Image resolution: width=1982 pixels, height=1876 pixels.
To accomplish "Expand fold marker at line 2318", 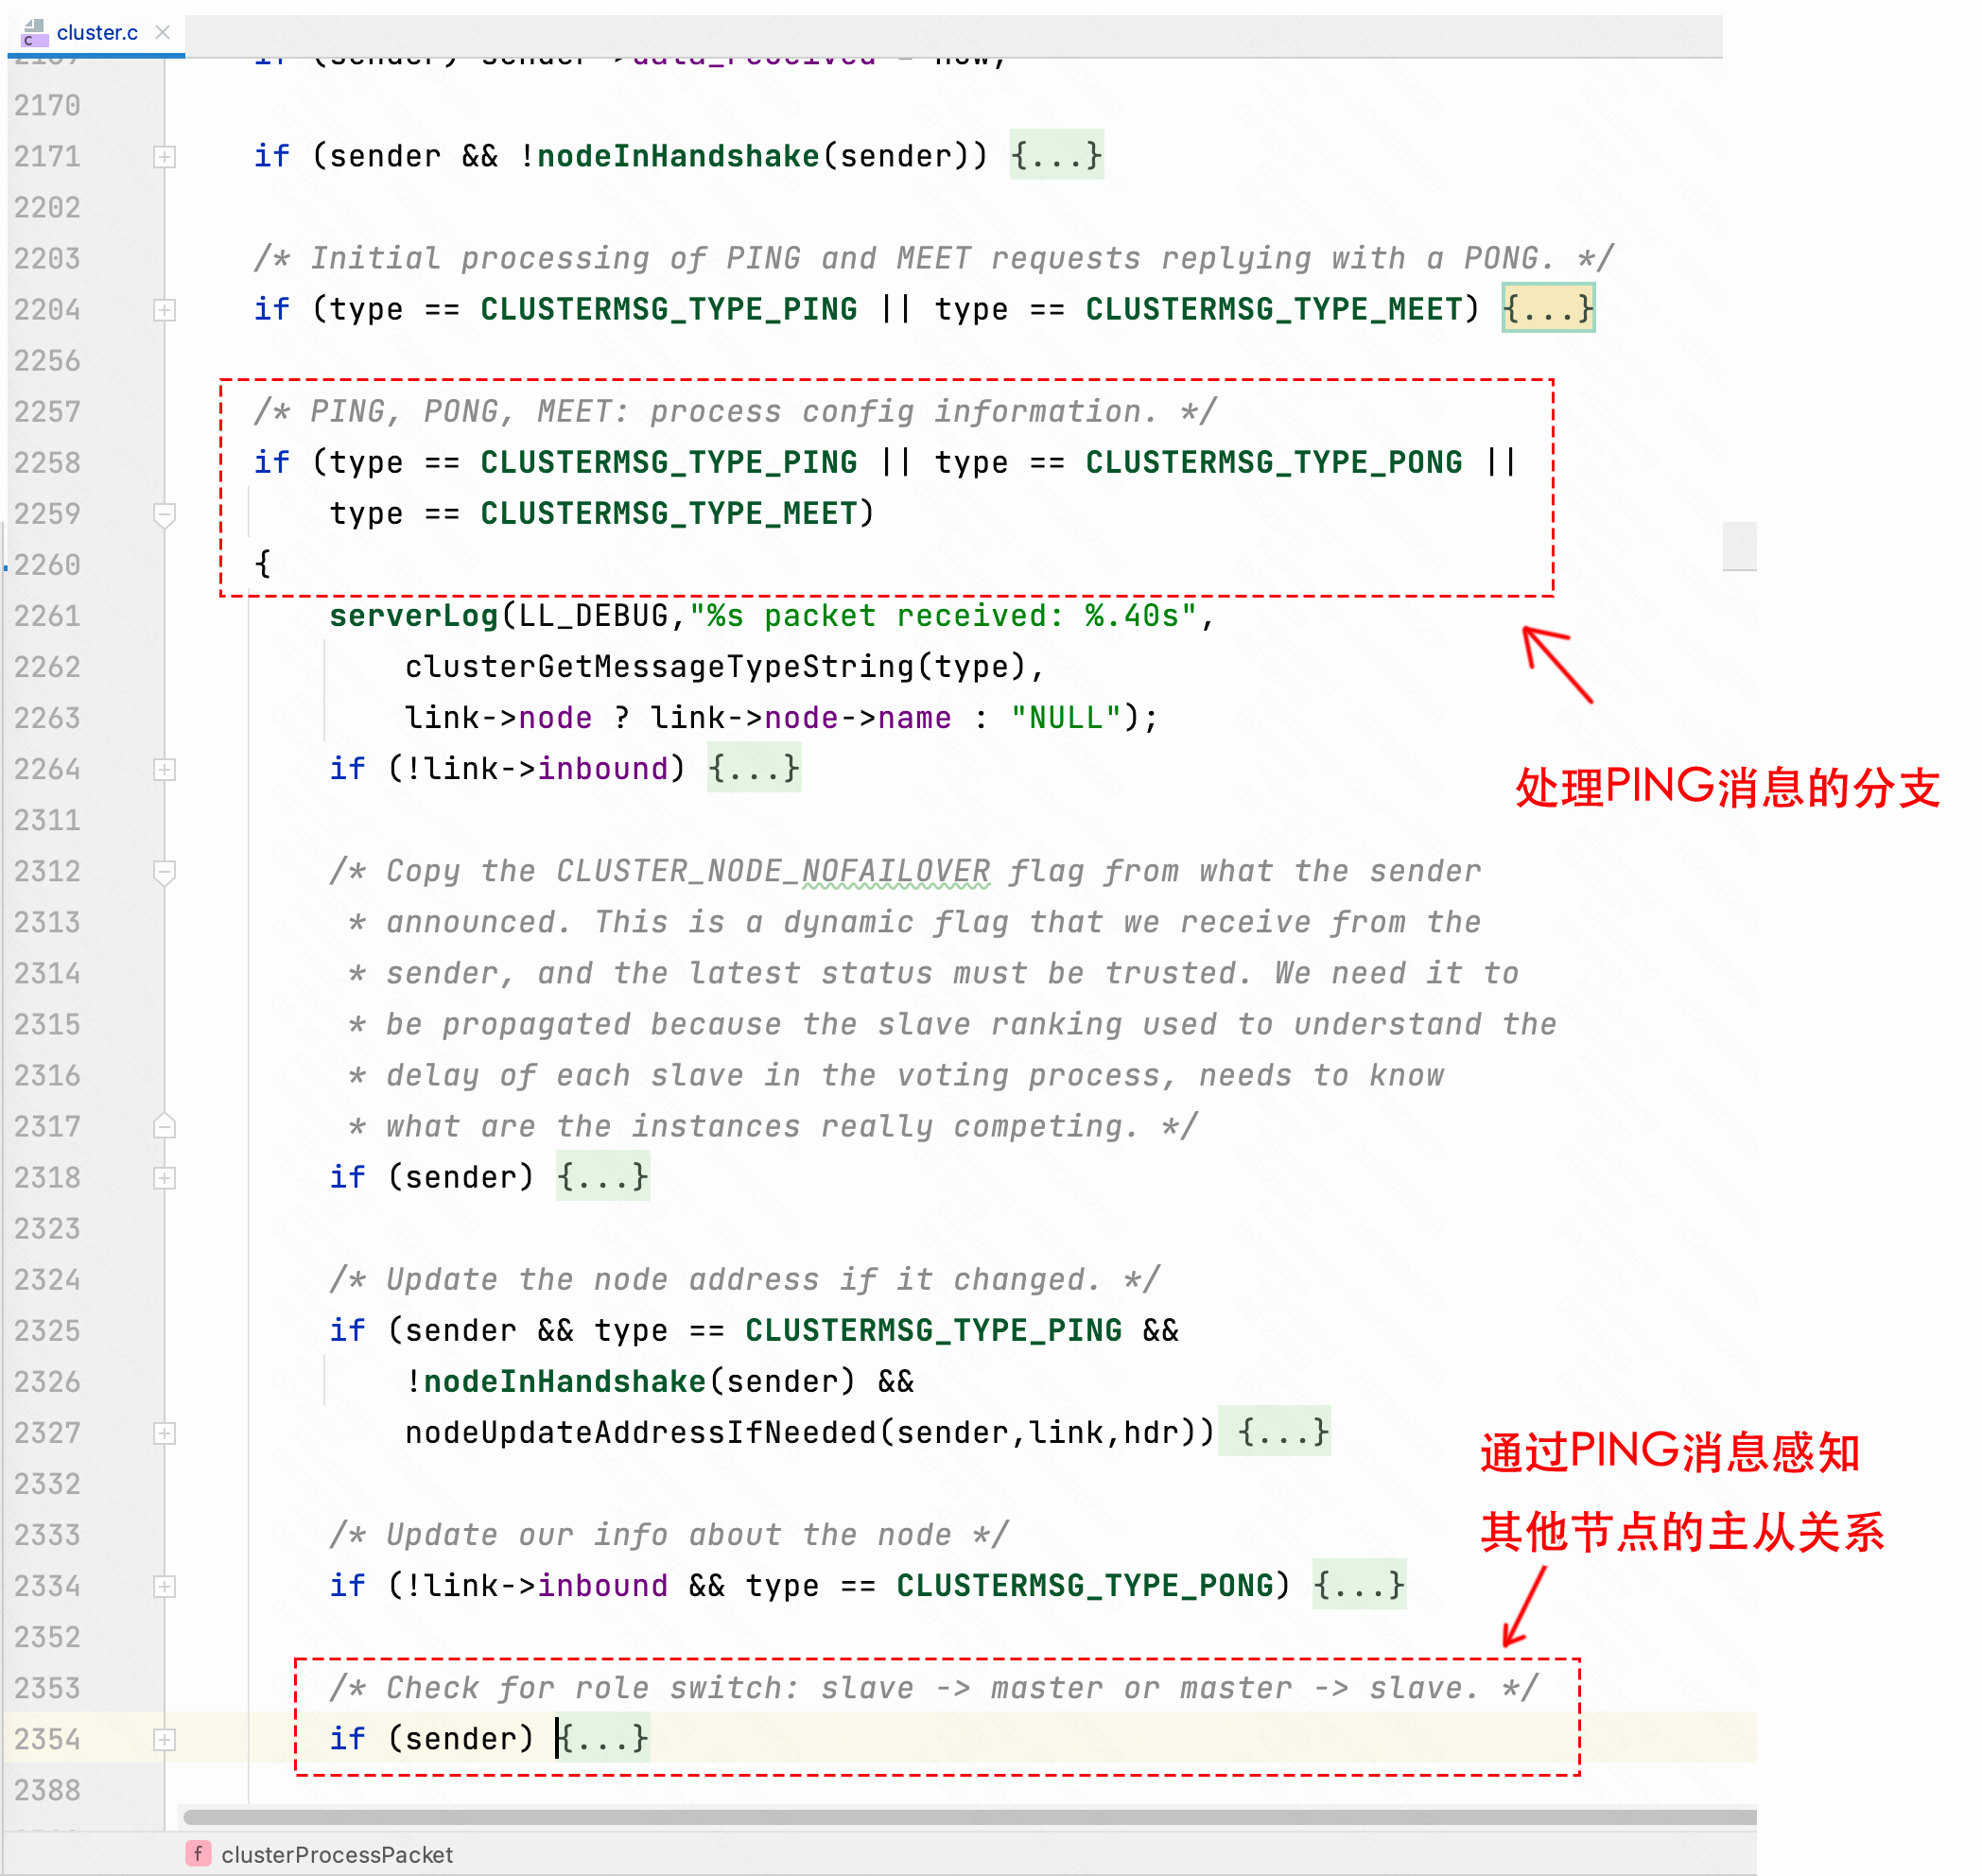I will click(165, 1177).
